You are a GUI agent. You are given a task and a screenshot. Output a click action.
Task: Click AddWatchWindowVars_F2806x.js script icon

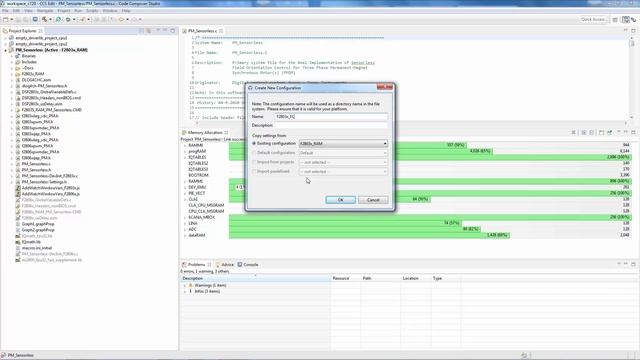click(18, 194)
